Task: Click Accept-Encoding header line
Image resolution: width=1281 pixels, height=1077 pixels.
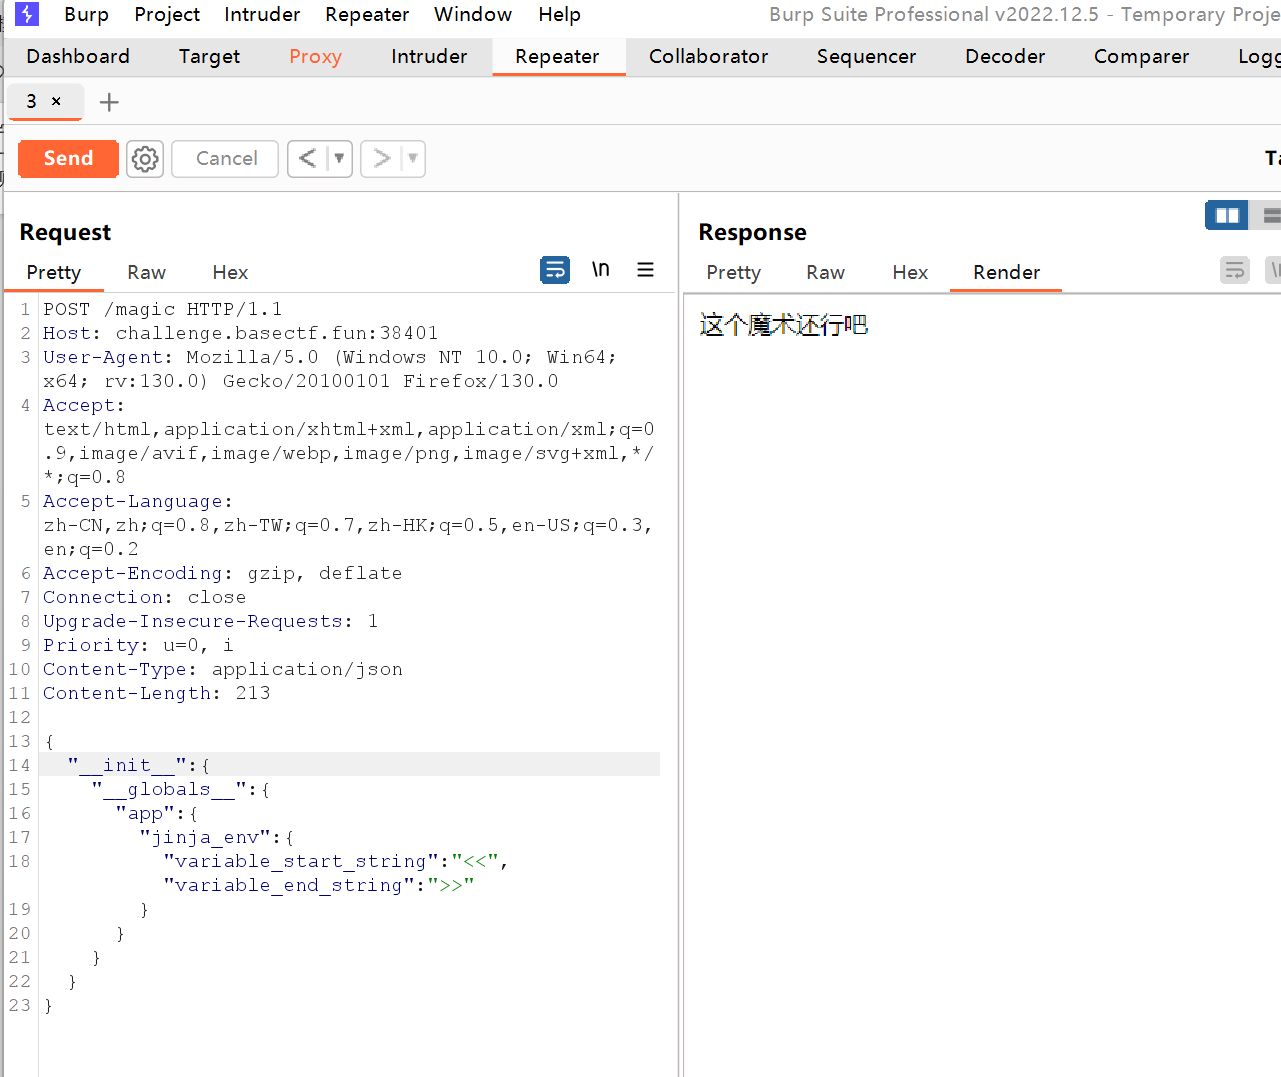Action: tap(222, 573)
